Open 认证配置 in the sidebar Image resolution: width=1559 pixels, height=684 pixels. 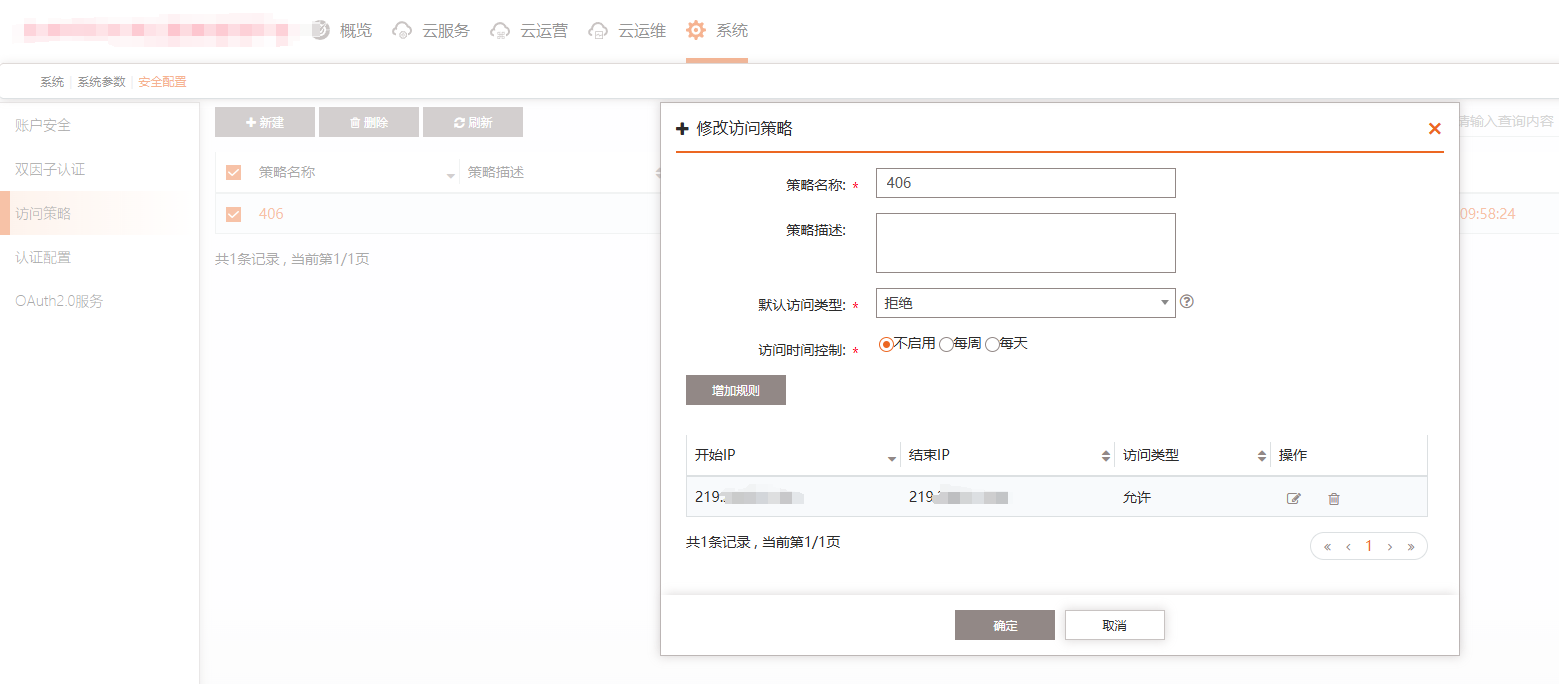click(43, 258)
